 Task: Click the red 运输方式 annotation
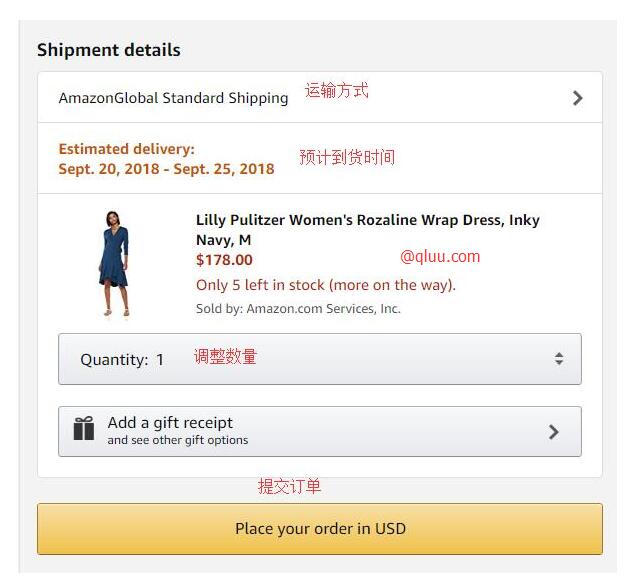(337, 91)
